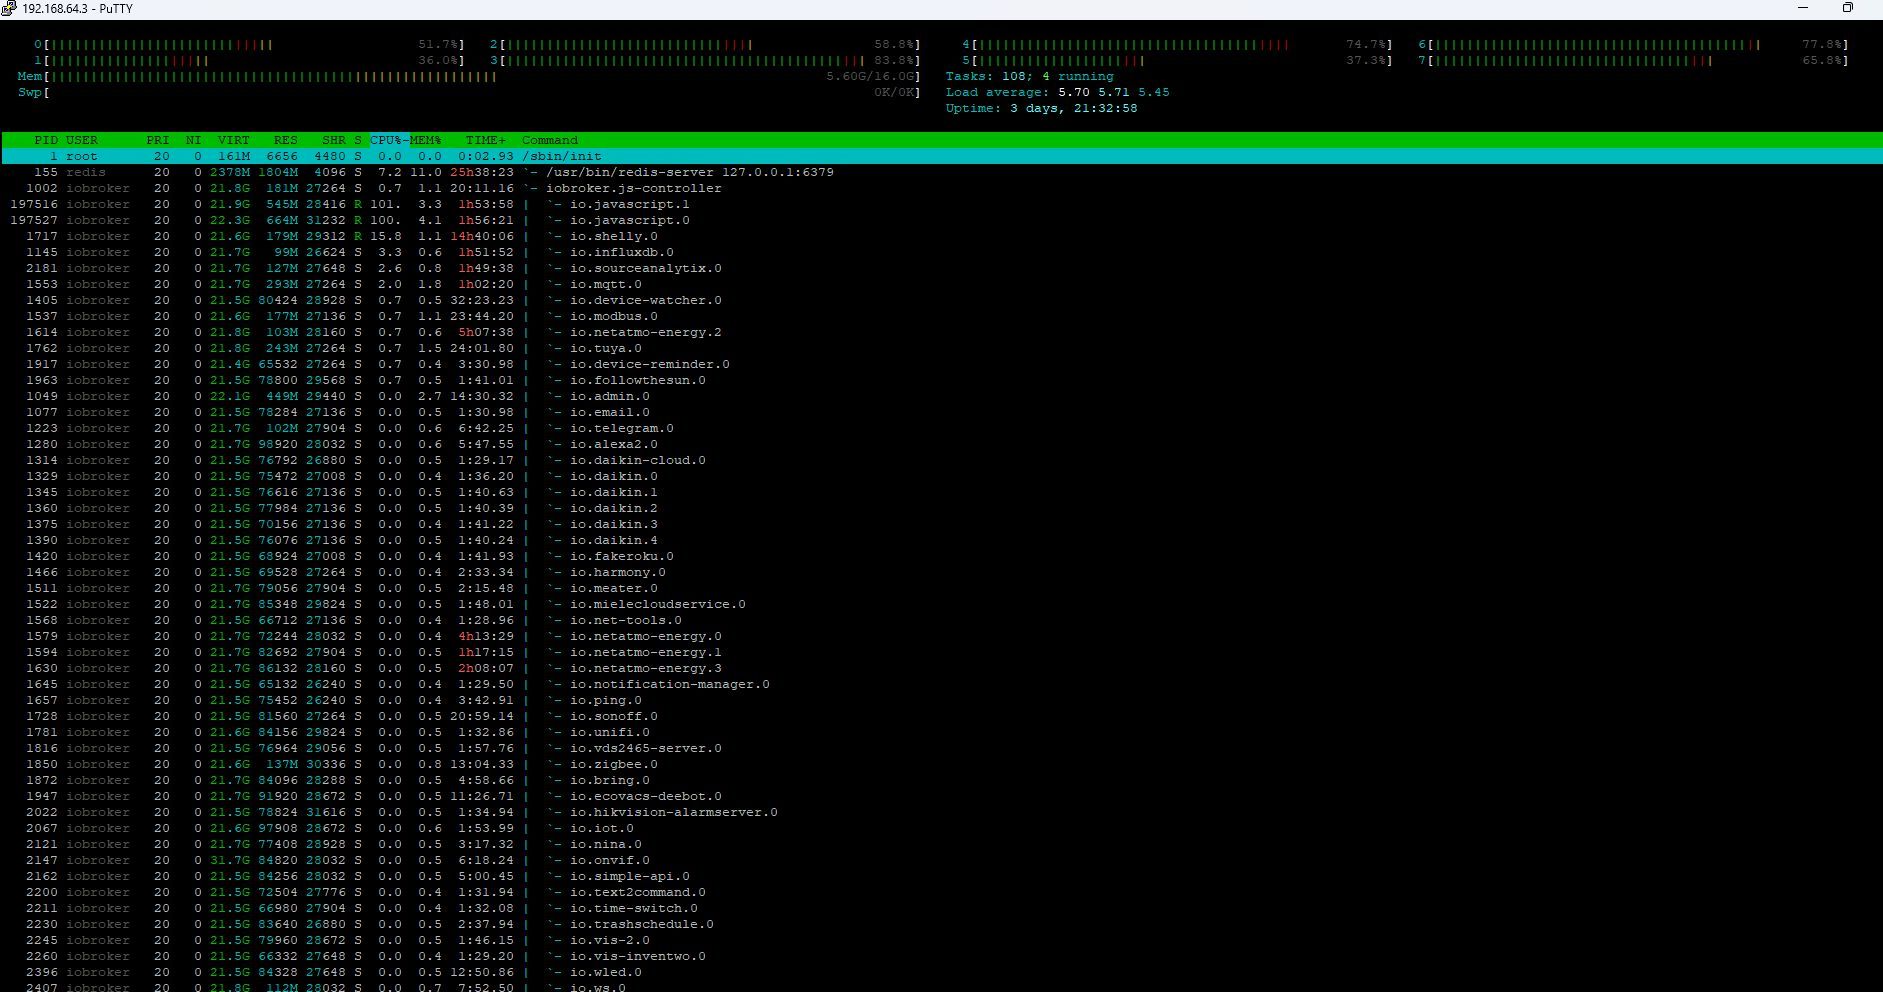Select the iobroker.js-controller process
Viewport: 1883px width, 992px height.
click(941, 188)
